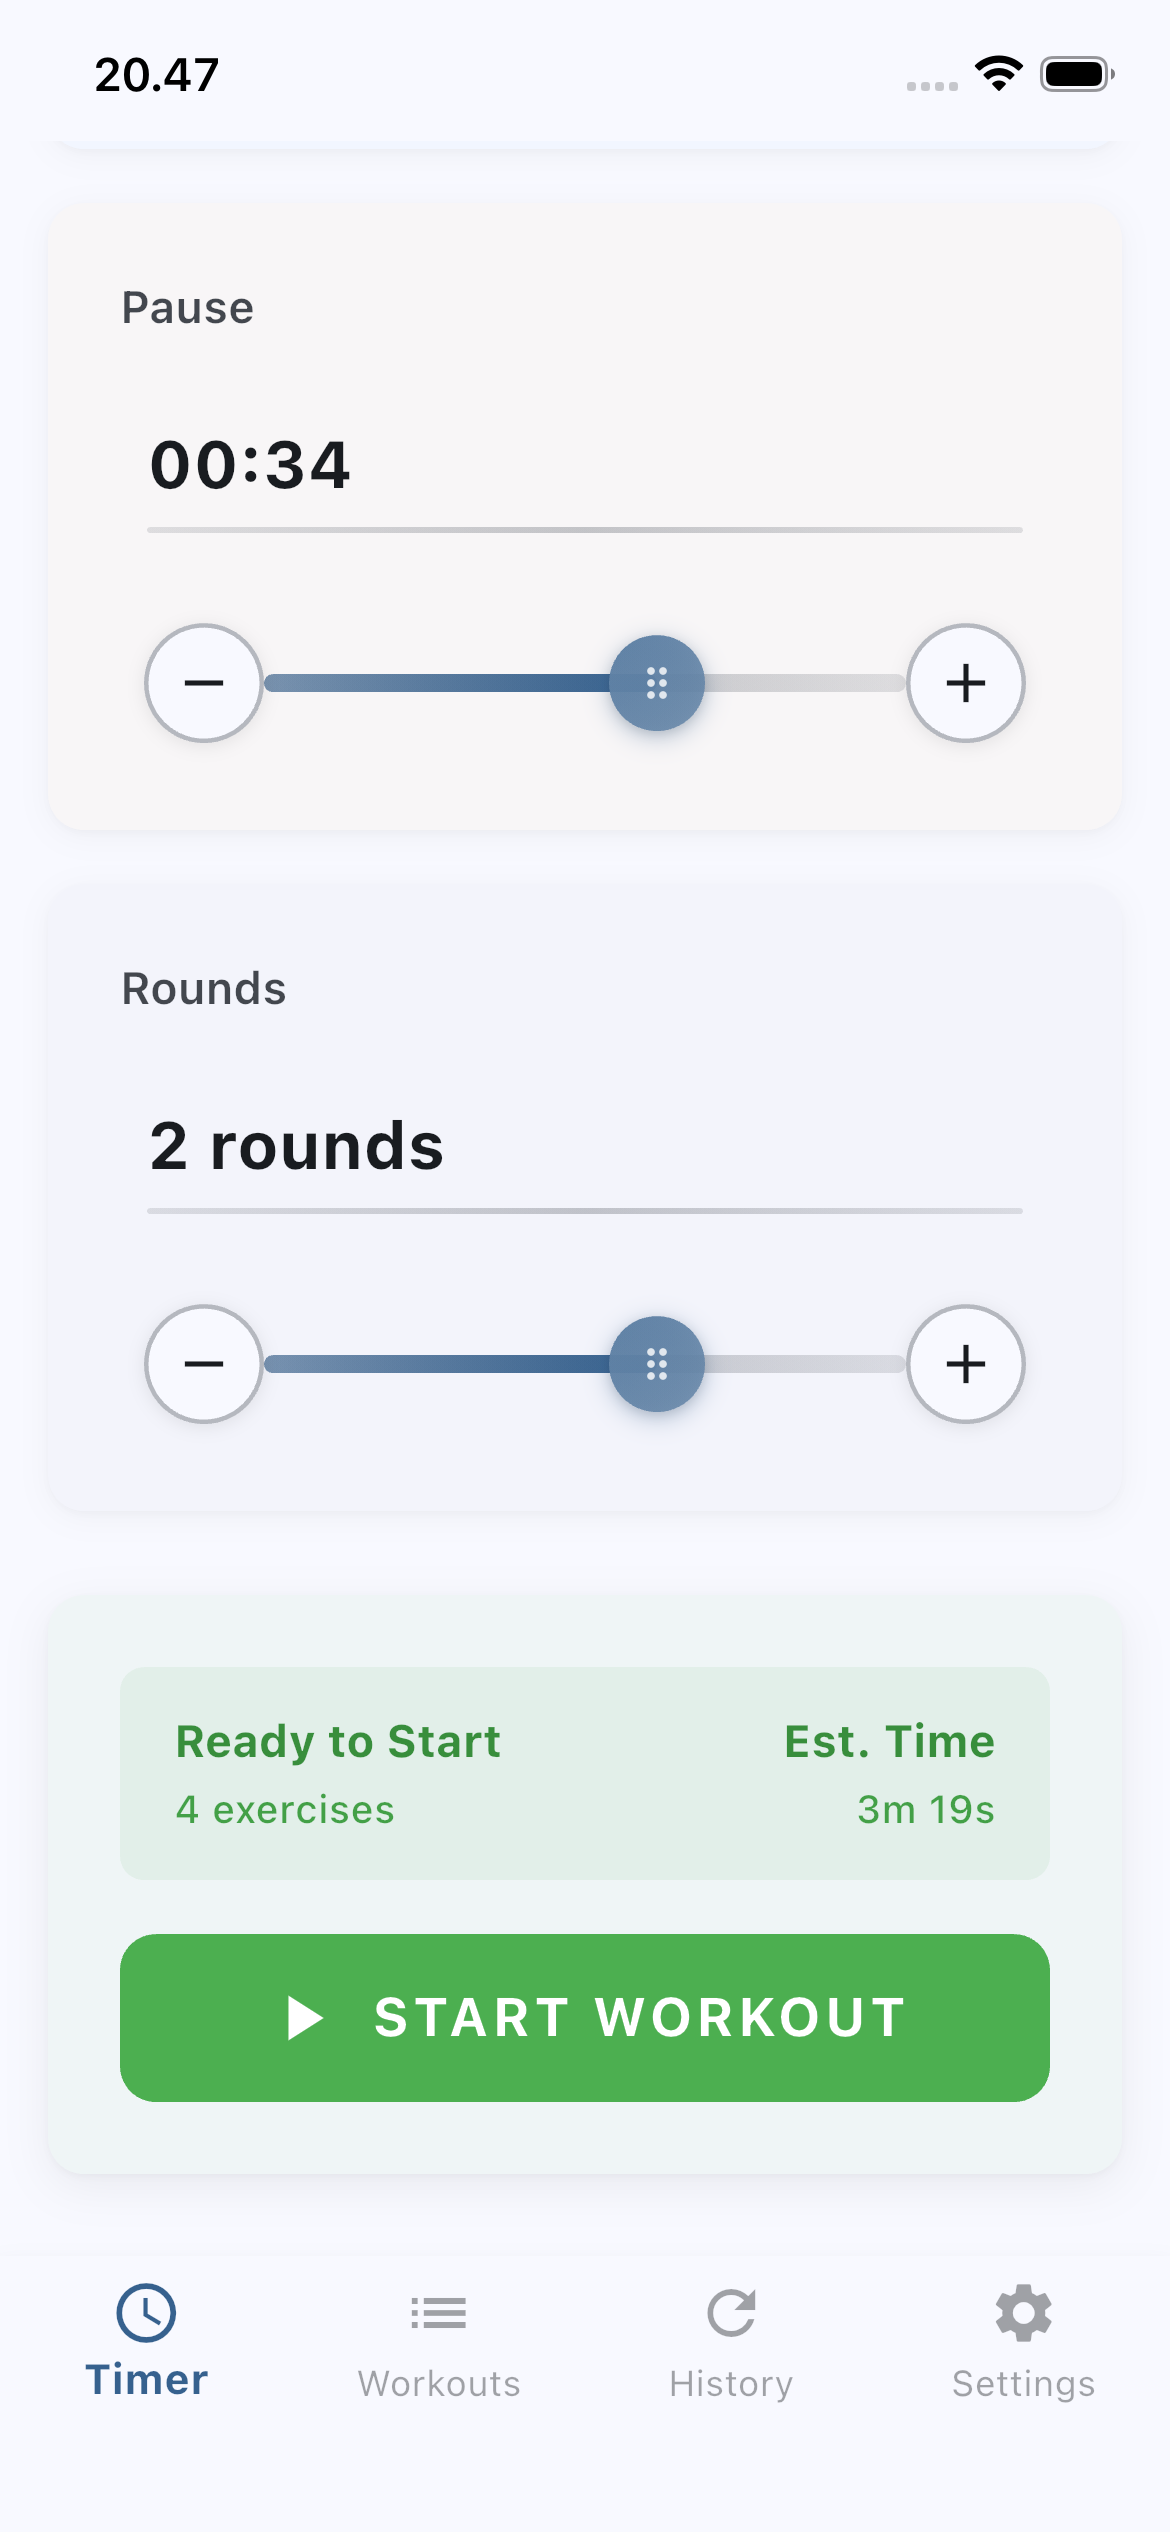The image size is (1170, 2532).
Task: Click the Pause slider handle
Action: pos(657,683)
